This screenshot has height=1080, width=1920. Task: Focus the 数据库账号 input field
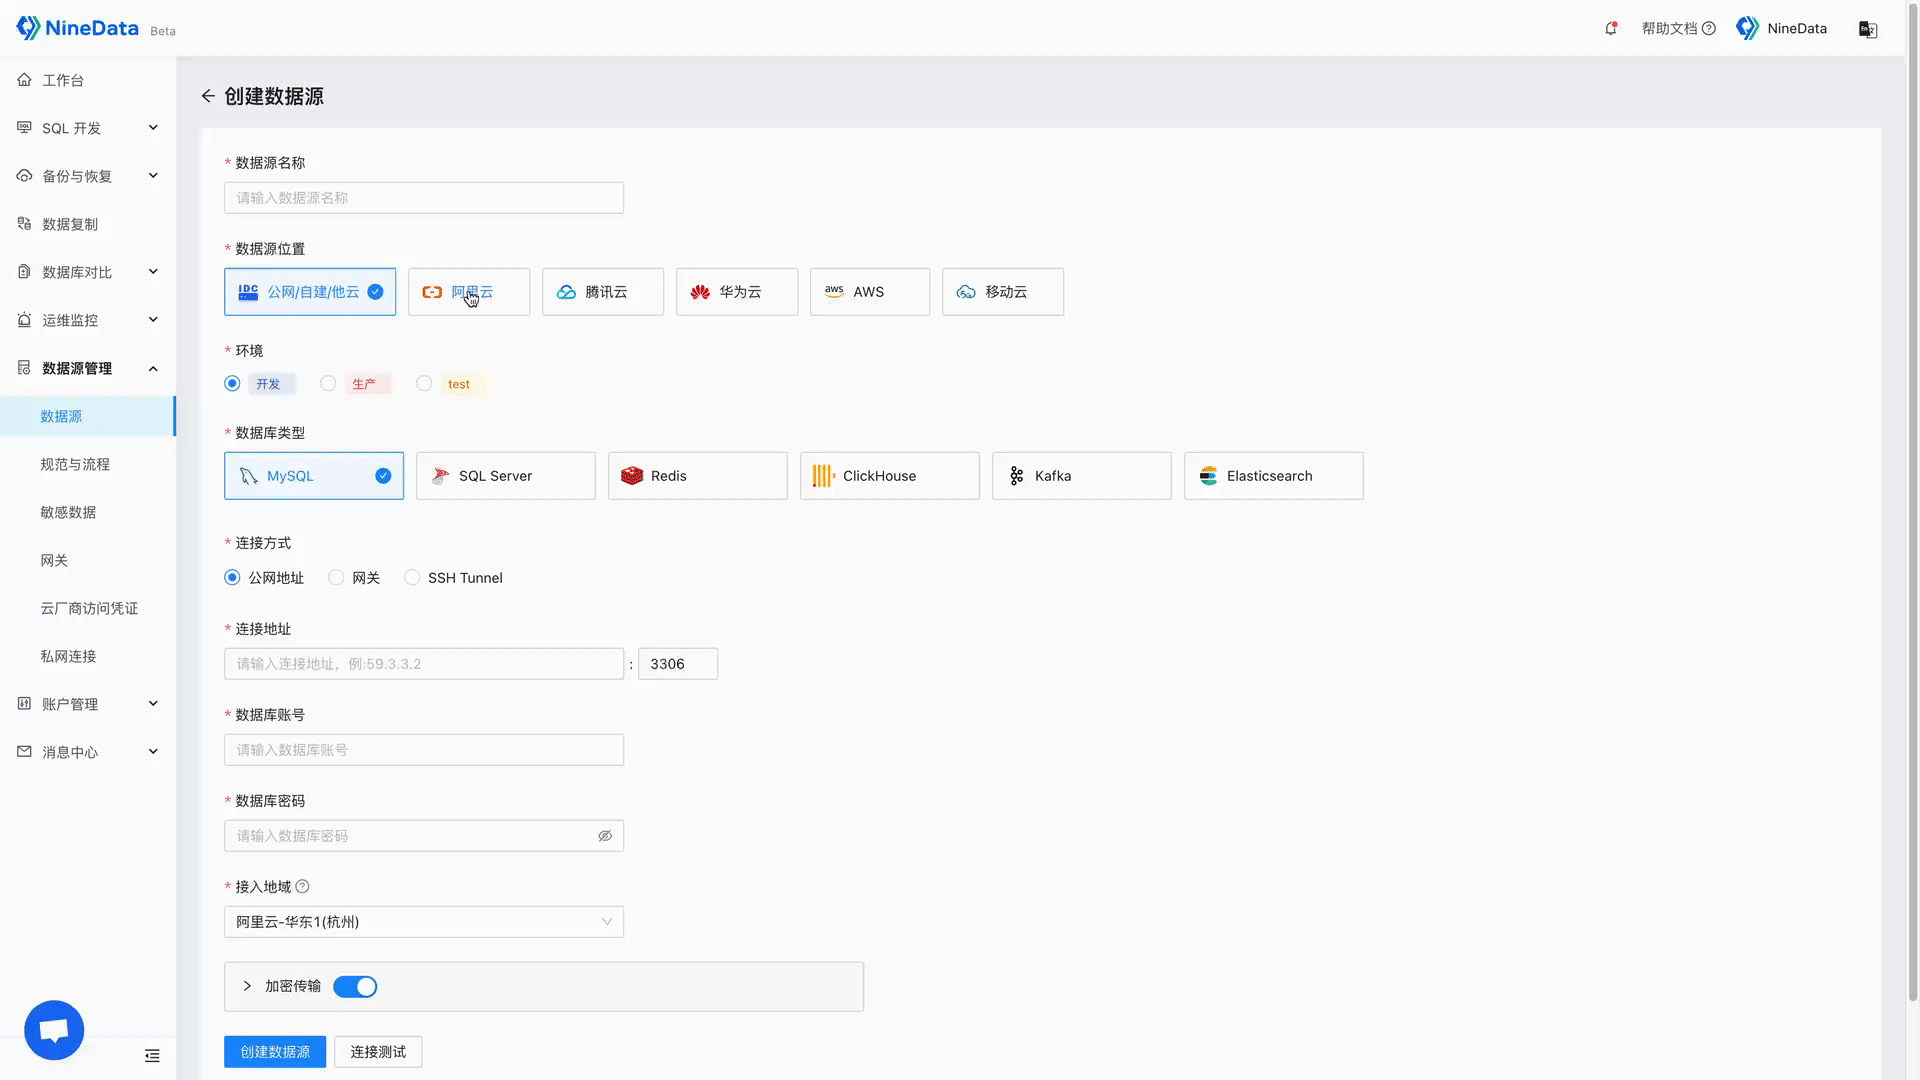[424, 750]
